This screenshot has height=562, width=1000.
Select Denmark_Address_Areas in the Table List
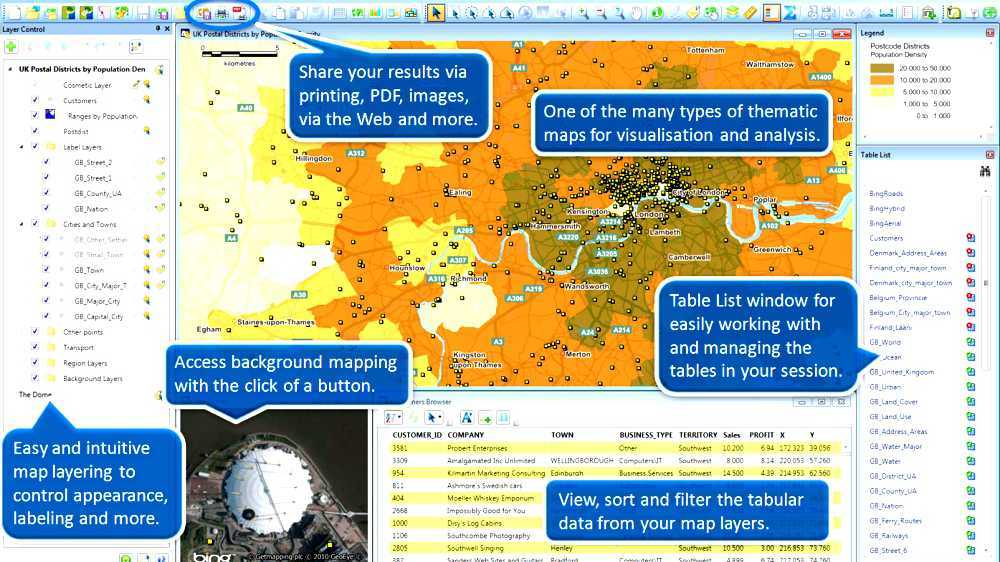908,253
